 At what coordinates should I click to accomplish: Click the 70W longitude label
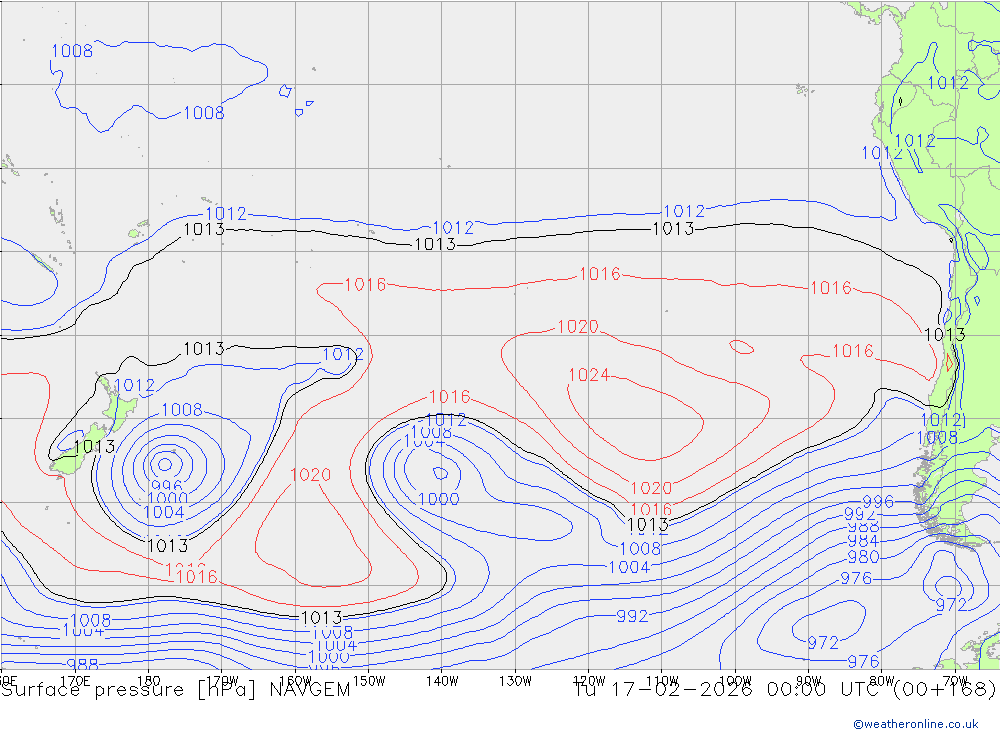955,681
